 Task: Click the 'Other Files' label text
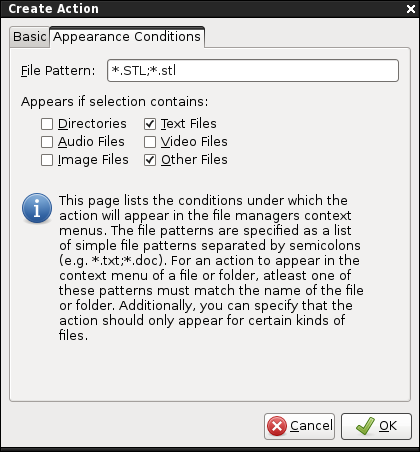tap(194, 160)
